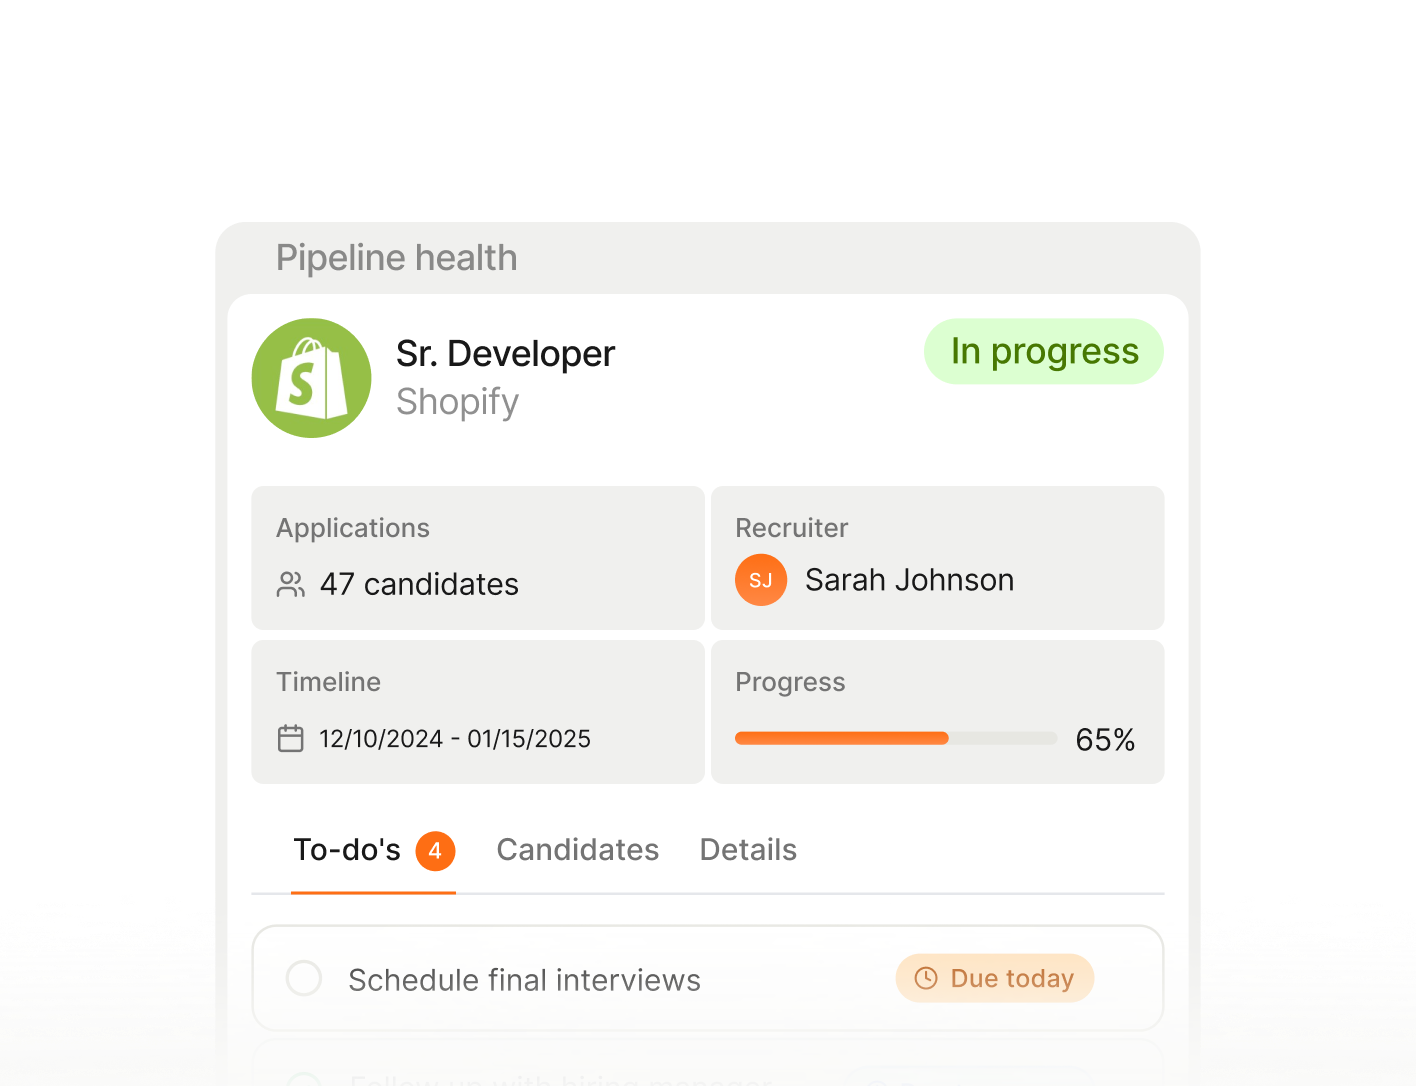1416x1086 pixels.
Task: Select the Sarah Johnson recruiter link
Action: pyautogui.click(x=909, y=580)
